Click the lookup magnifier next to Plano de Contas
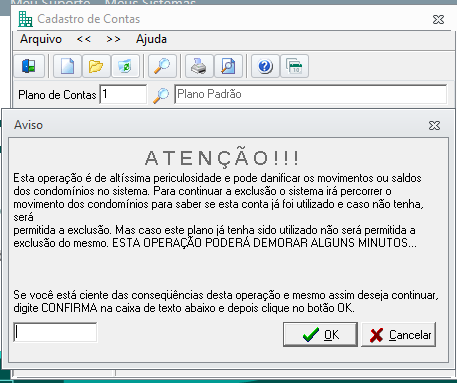This screenshot has height=383, width=457. [161, 95]
